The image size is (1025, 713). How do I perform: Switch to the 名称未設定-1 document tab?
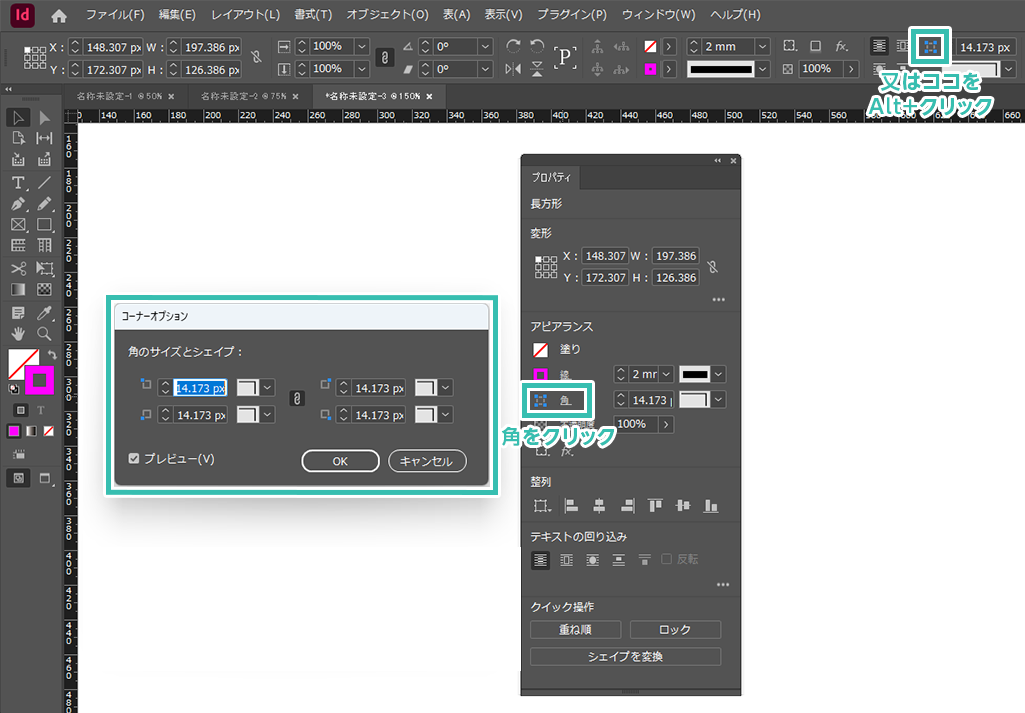[x=119, y=96]
